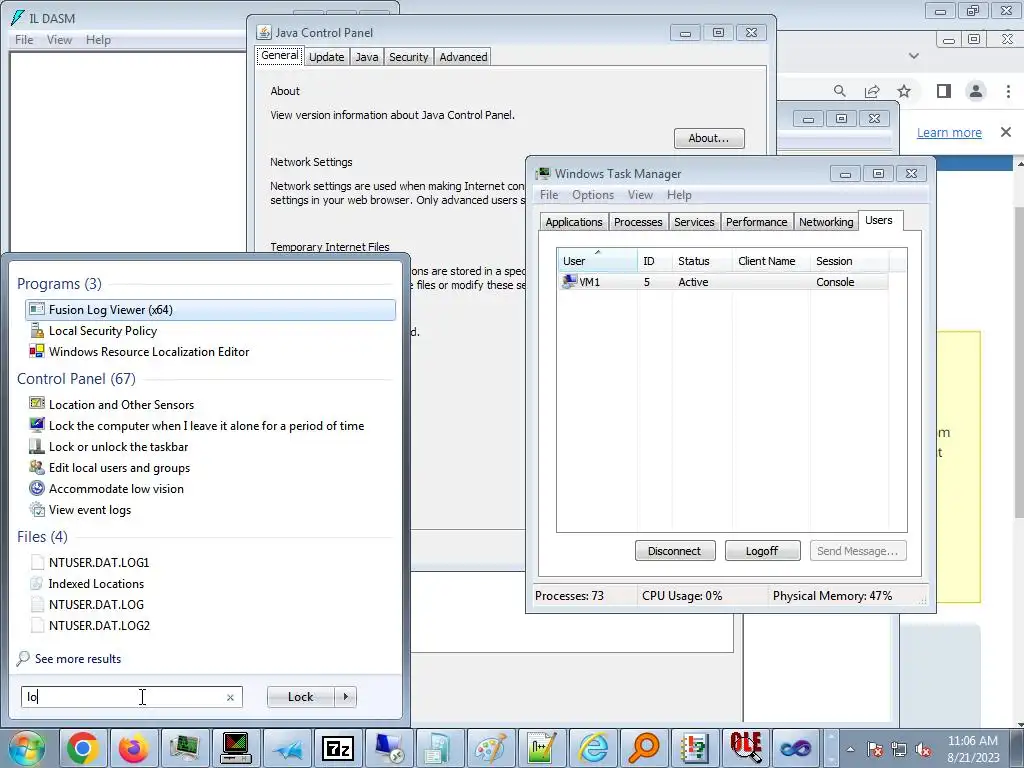Sort by Session column in Task Manager
This screenshot has height=768, width=1024.
(x=849, y=261)
